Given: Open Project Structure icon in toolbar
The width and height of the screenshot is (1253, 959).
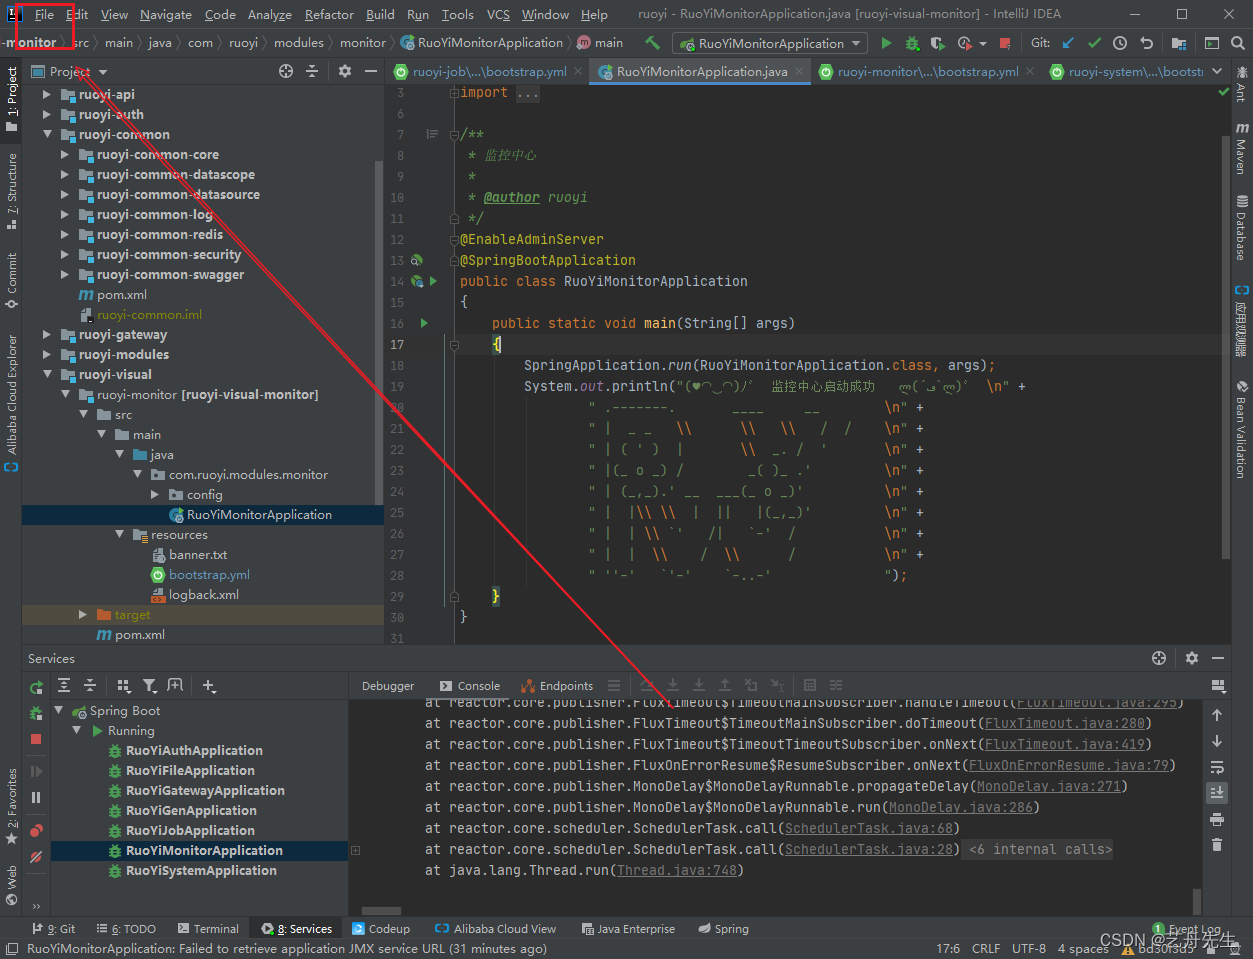Looking at the screenshot, I should coord(1179,43).
